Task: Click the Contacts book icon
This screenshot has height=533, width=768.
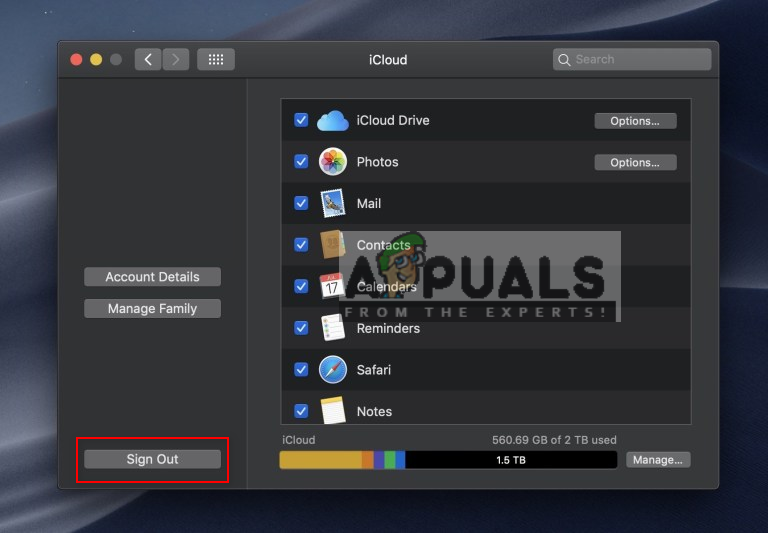Action: (x=333, y=244)
